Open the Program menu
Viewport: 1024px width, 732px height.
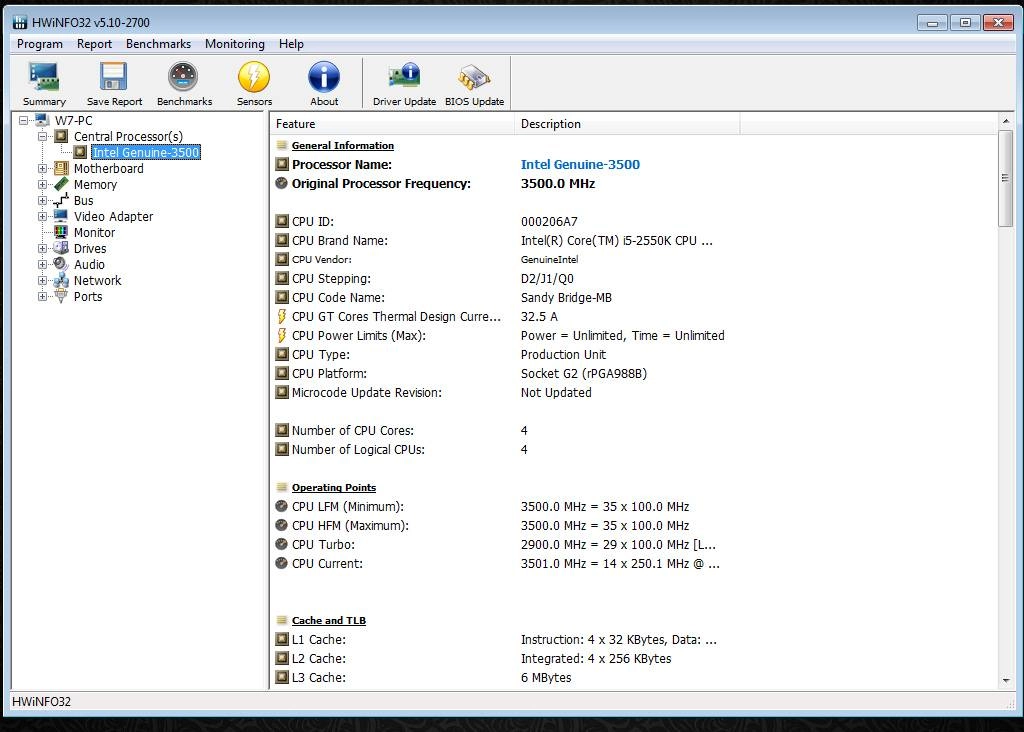[x=40, y=44]
